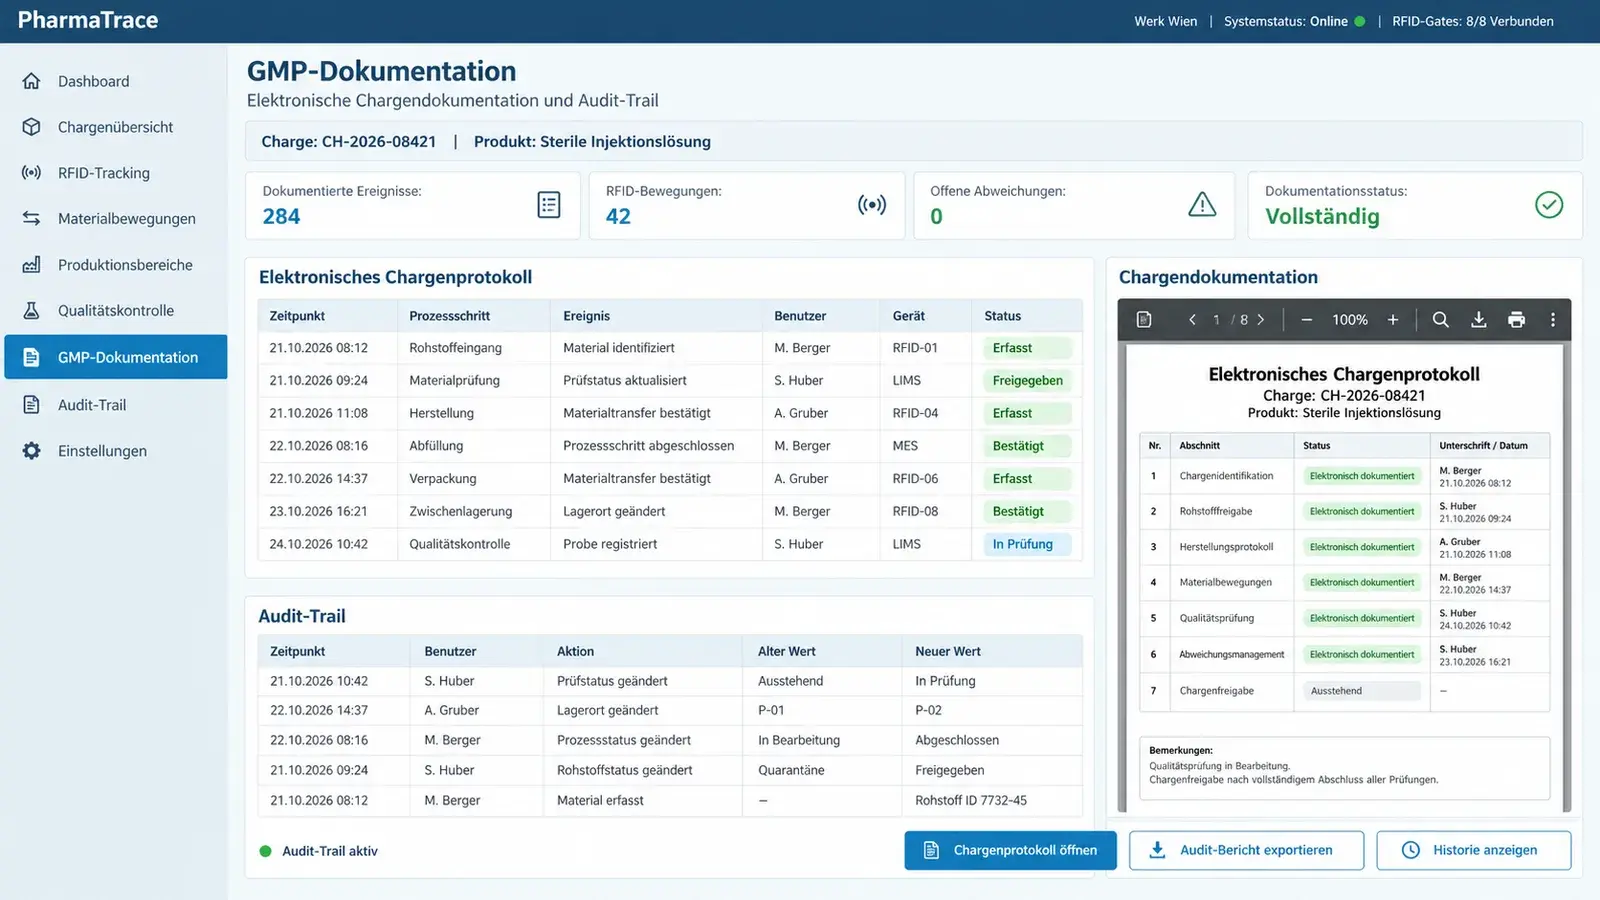Click the 'Ausstehend' status in document preview

tap(1362, 691)
